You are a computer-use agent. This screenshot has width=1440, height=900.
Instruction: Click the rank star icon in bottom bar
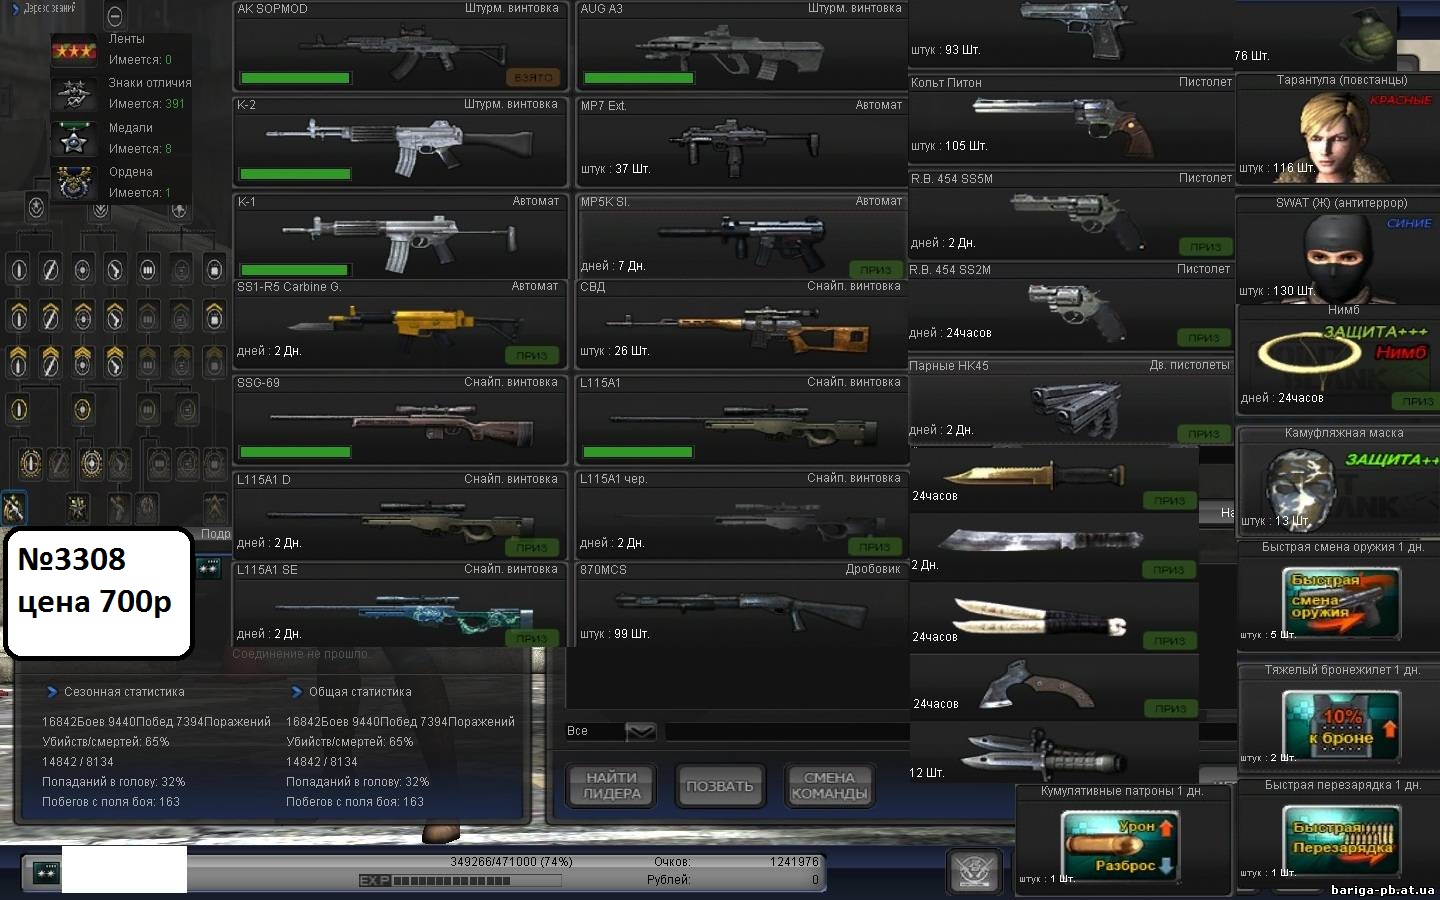(46, 873)
